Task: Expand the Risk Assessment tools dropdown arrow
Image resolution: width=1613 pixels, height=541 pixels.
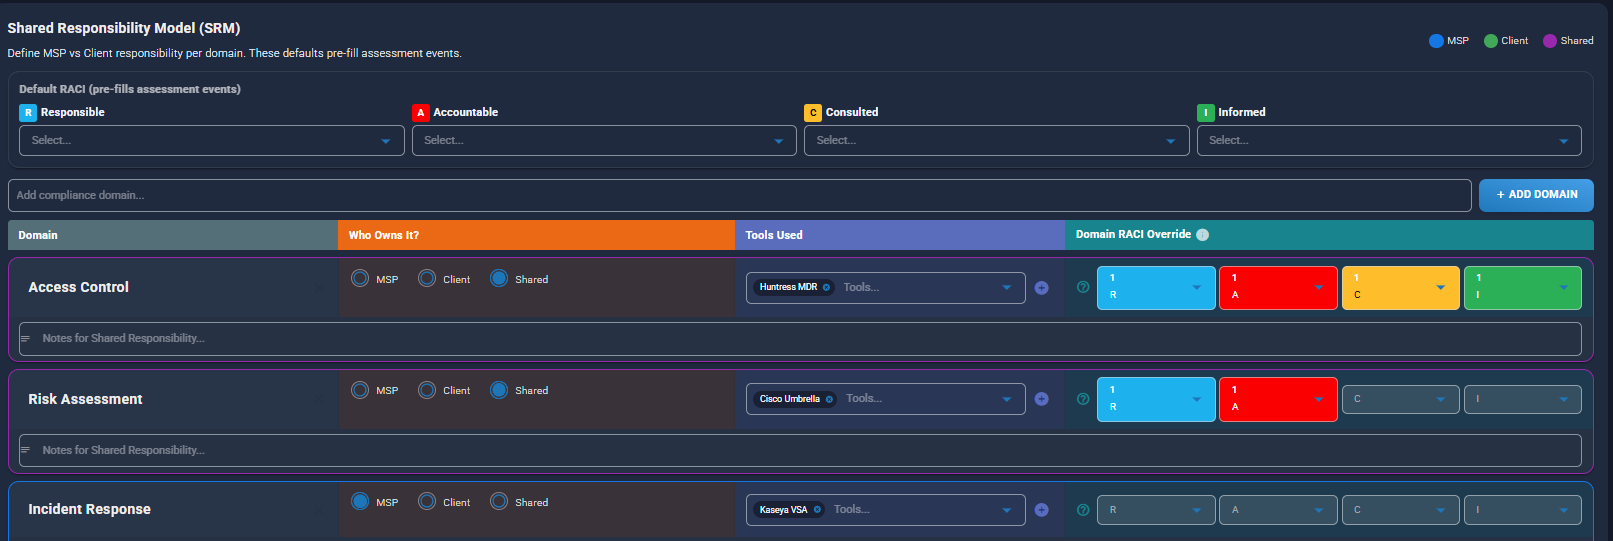Action: [1006, 399]
